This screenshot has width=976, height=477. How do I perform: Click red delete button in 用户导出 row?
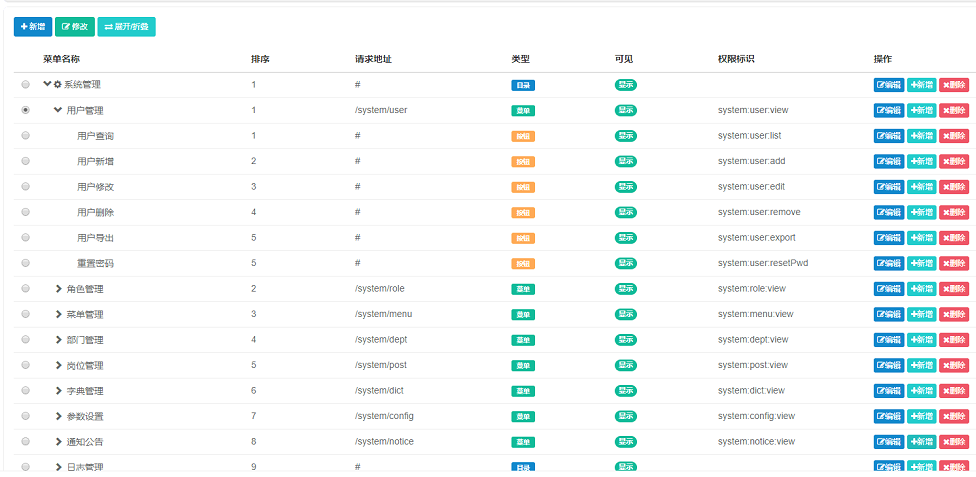click(x=953, y=238)
